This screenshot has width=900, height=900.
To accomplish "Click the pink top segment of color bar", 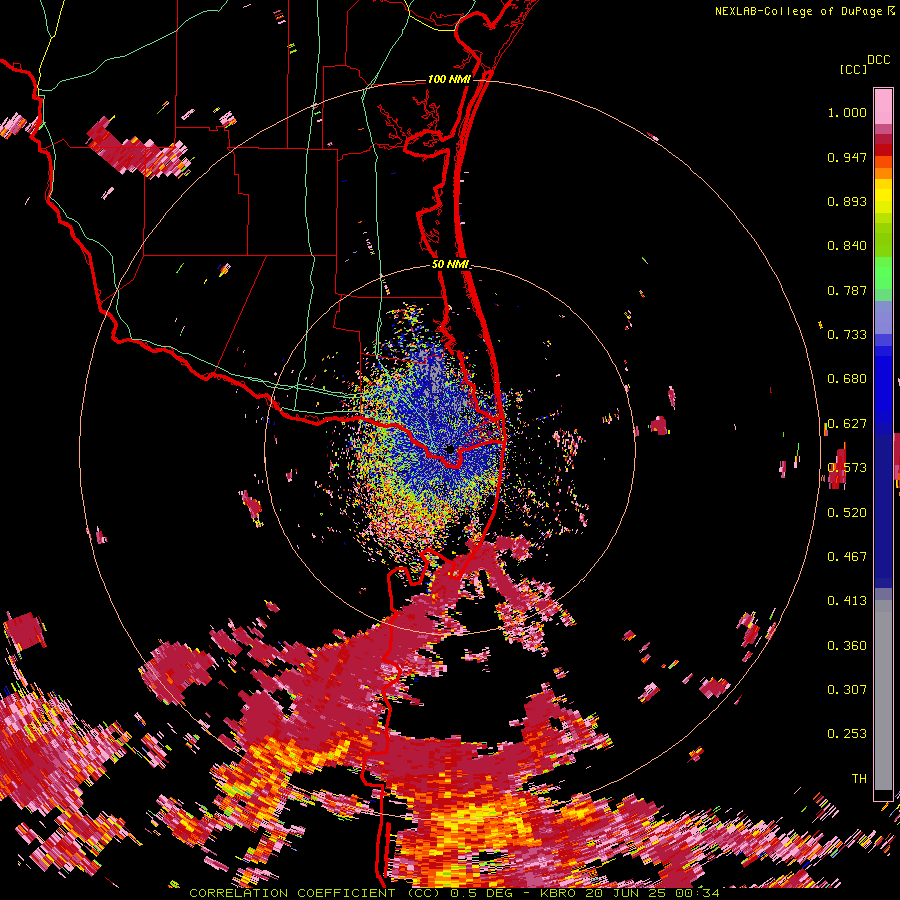I will click(883, 106).
